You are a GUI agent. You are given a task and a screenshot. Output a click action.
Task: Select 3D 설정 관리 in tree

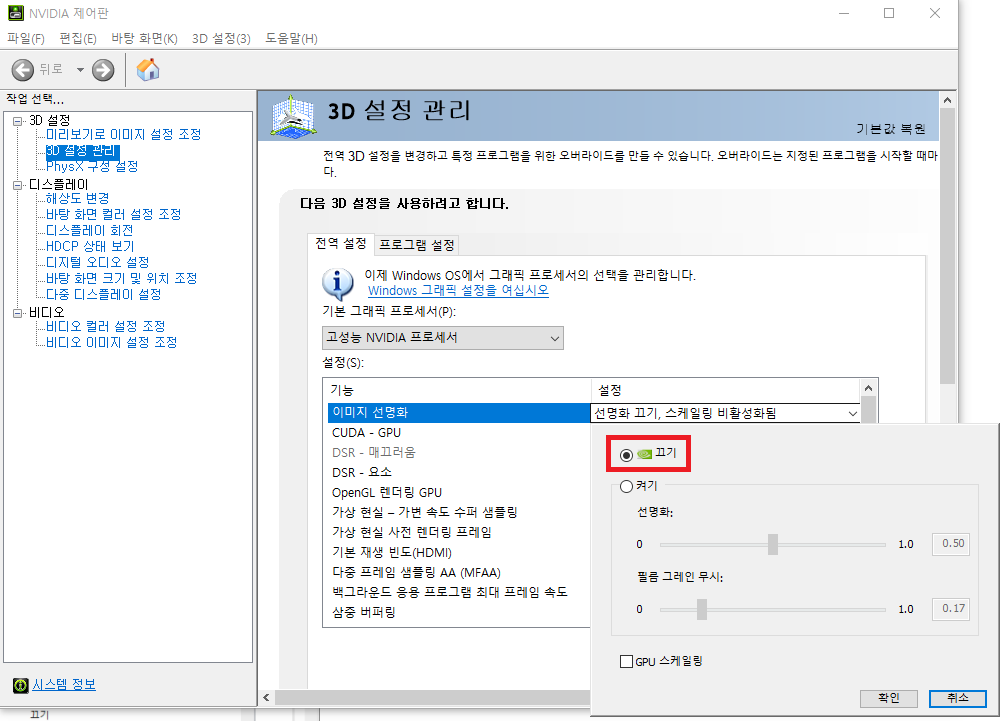point(81,151)
